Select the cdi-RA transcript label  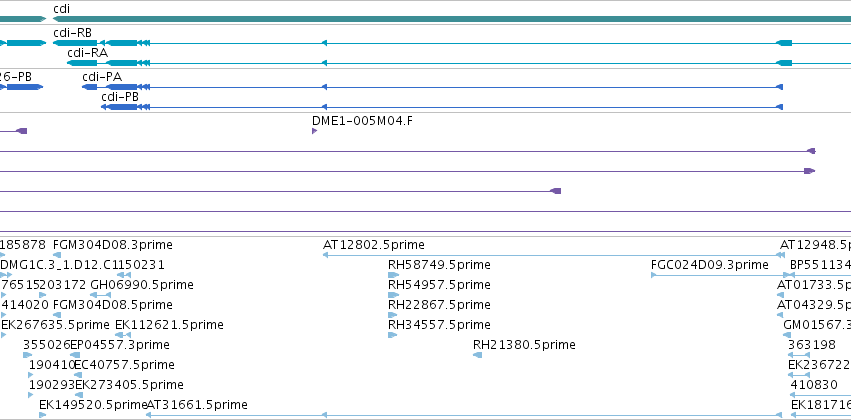coord(87,53)
